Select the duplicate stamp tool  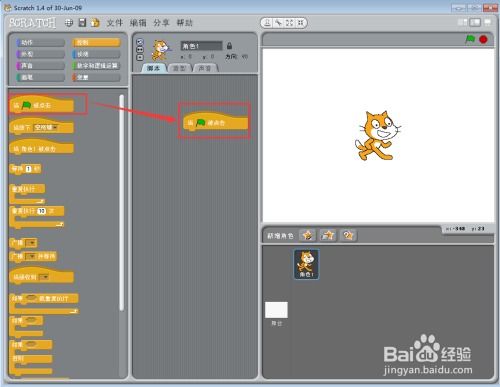267,23
